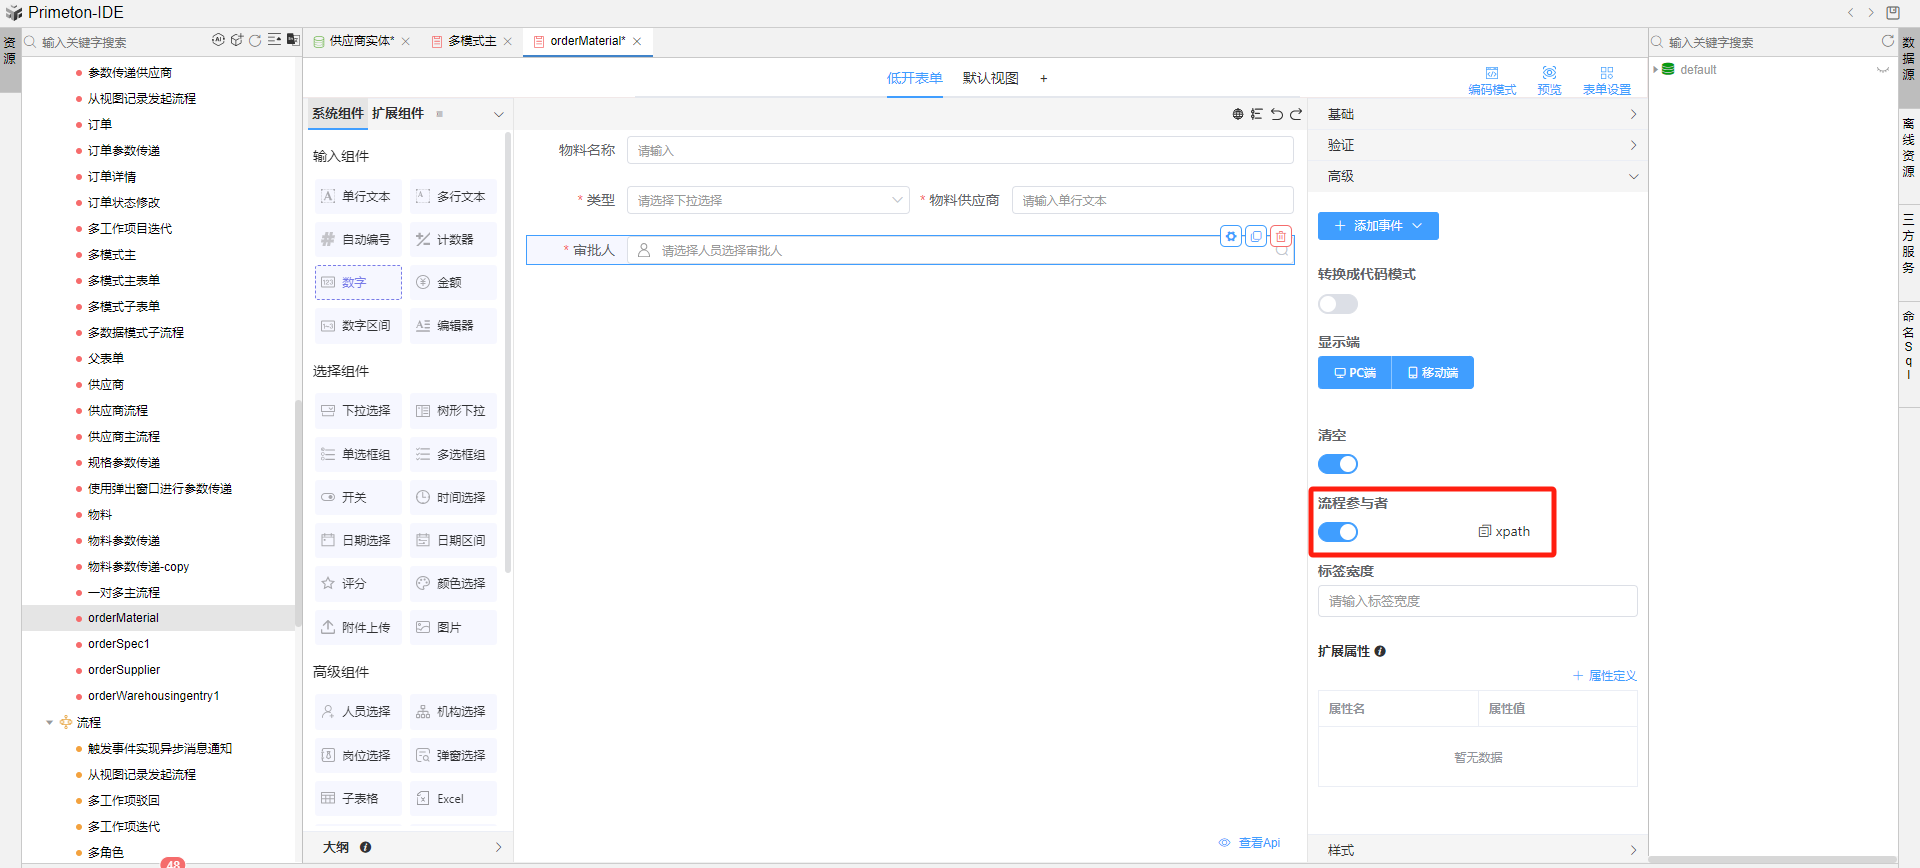Viewport: 1920px width, 868px height.
Task: Click the undo arrow in the form toolbar
Action: (1276, 114)
